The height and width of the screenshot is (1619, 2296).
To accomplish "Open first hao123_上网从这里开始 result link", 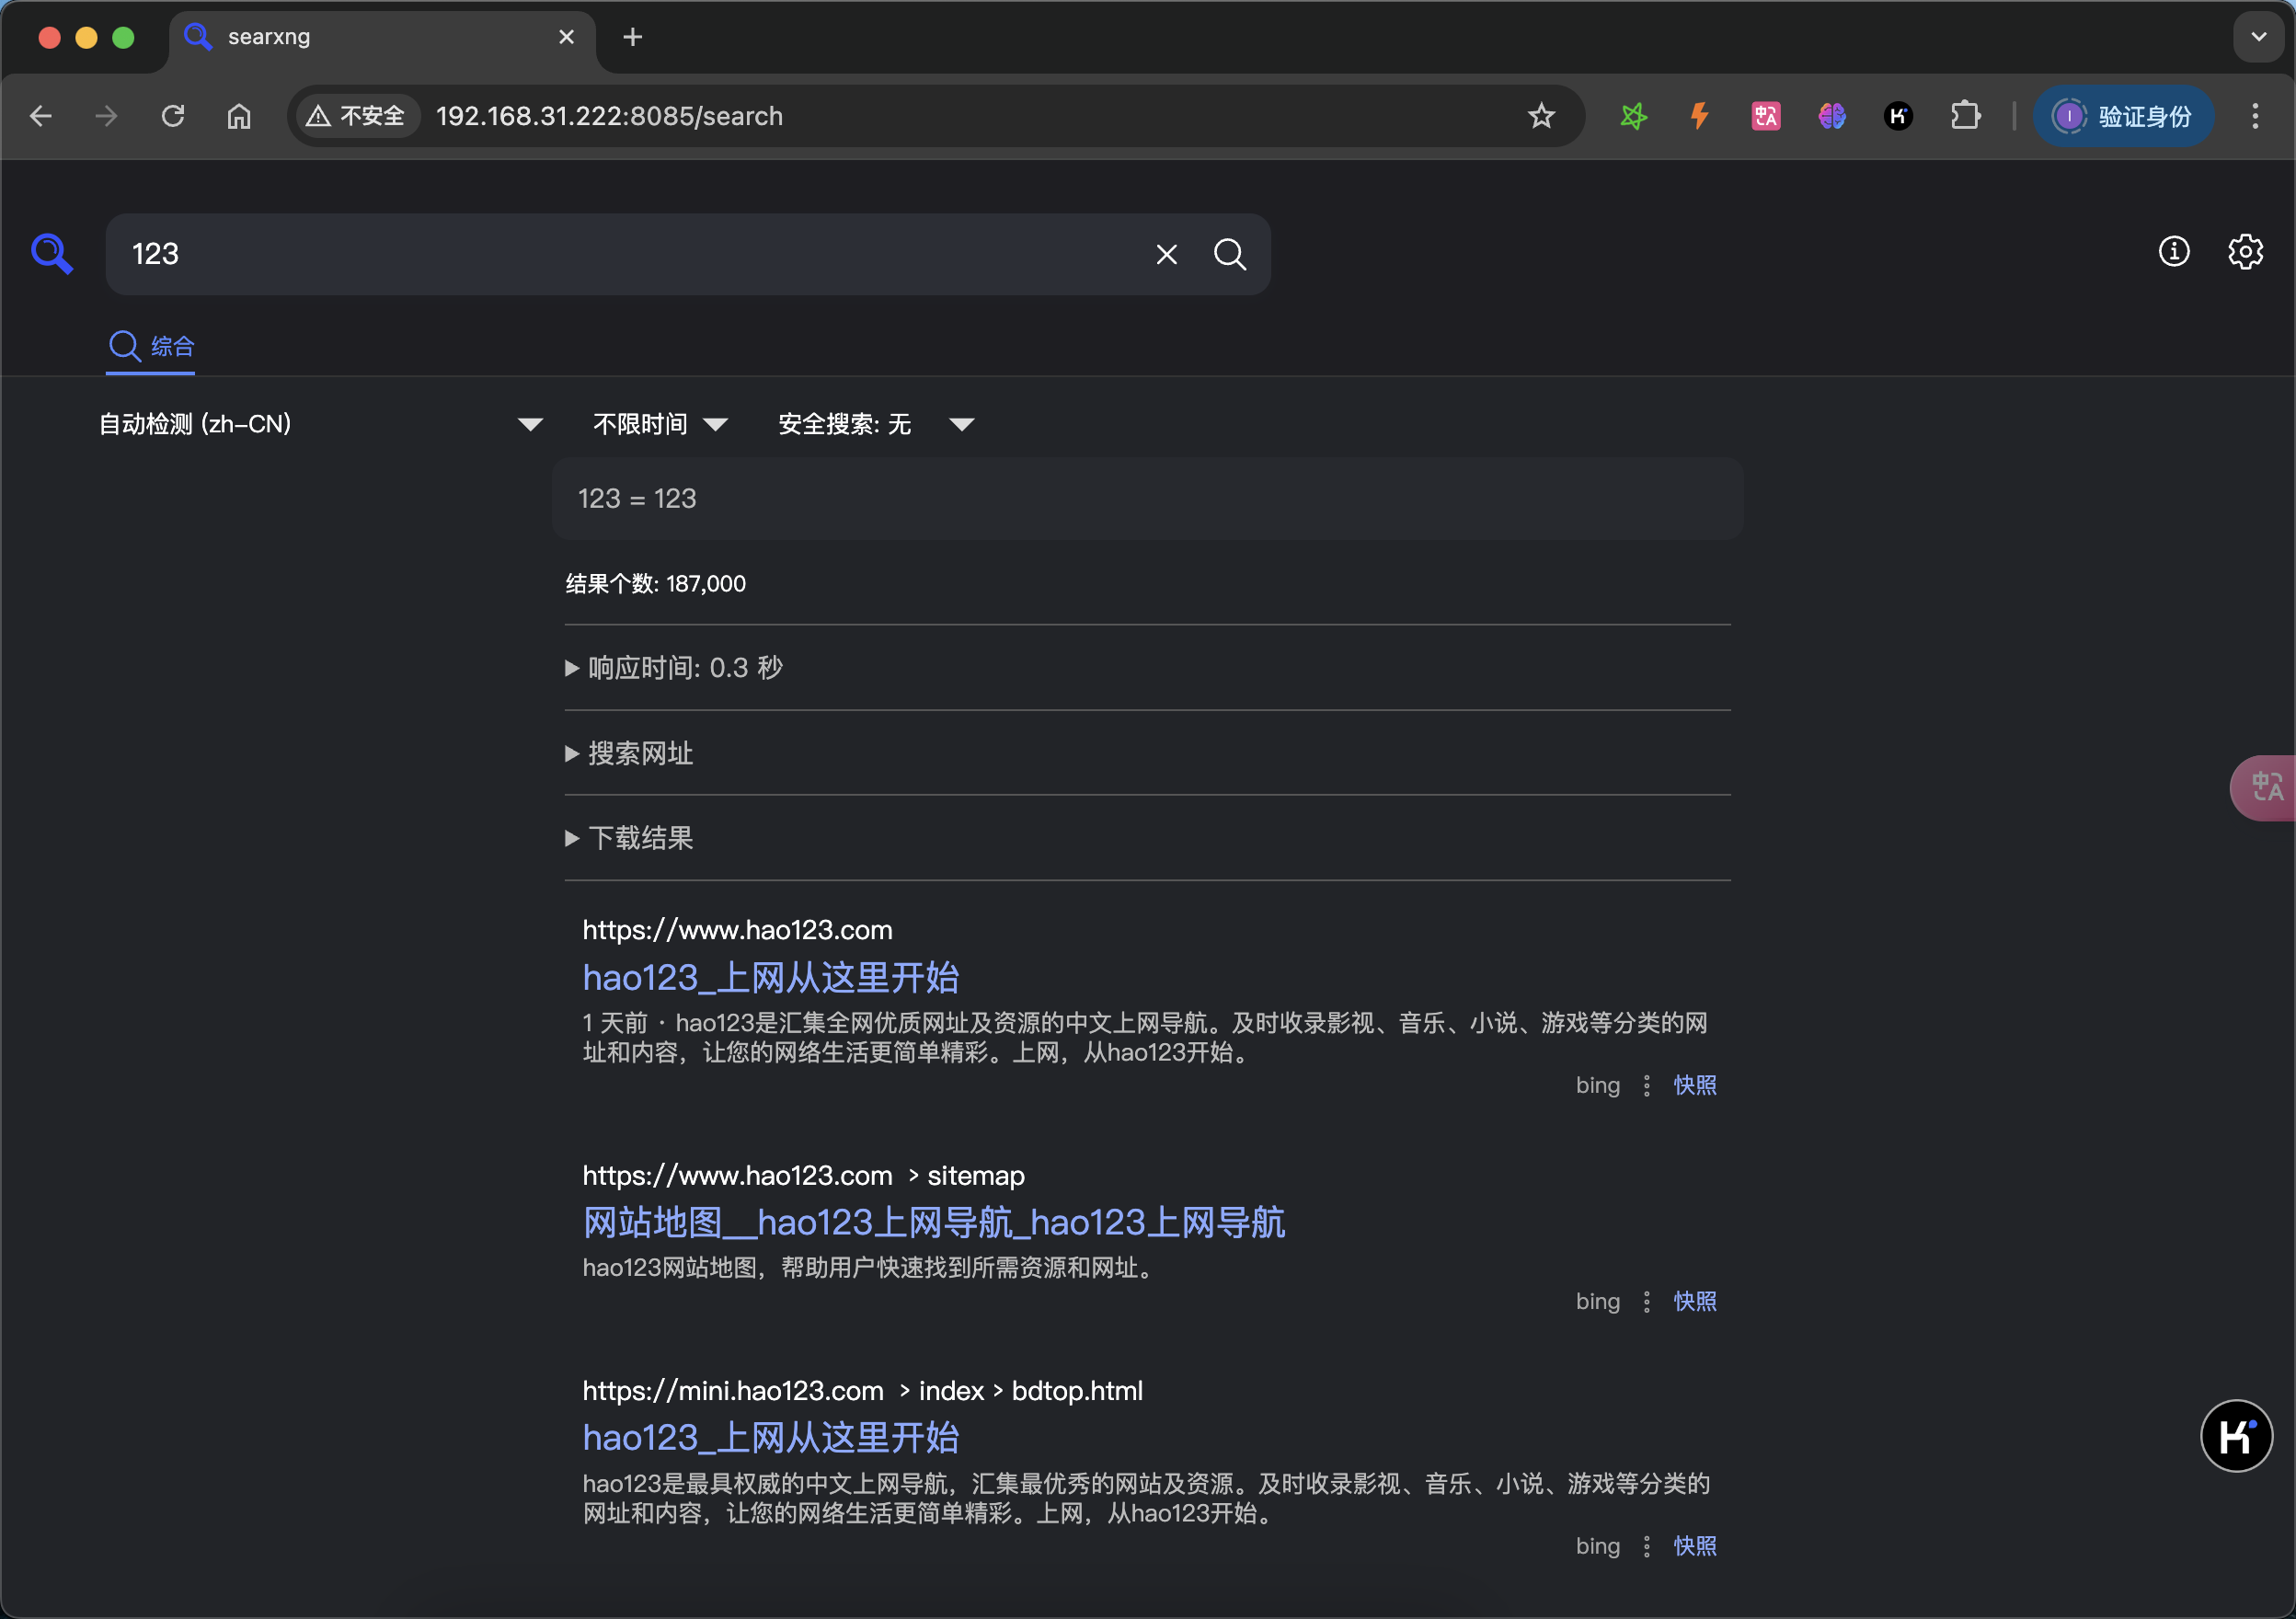I will [771, 978].
